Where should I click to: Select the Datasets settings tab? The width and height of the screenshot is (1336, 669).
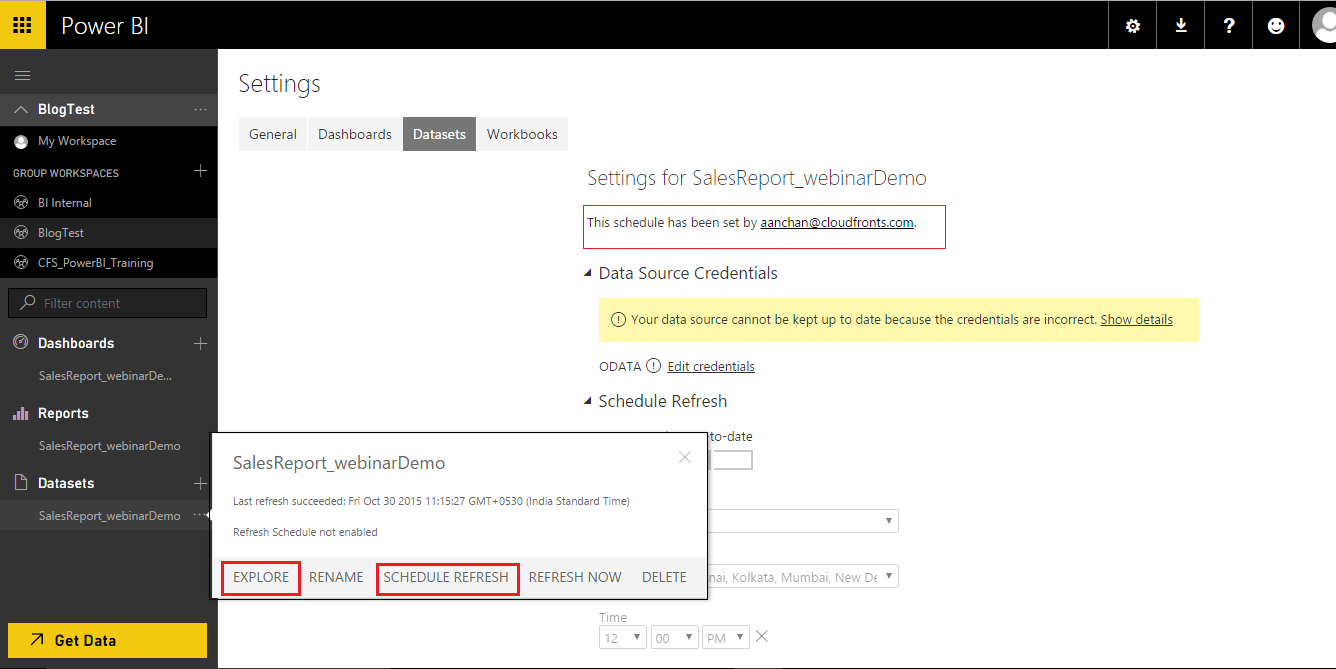pyautogui.click(x=439, y=134)
